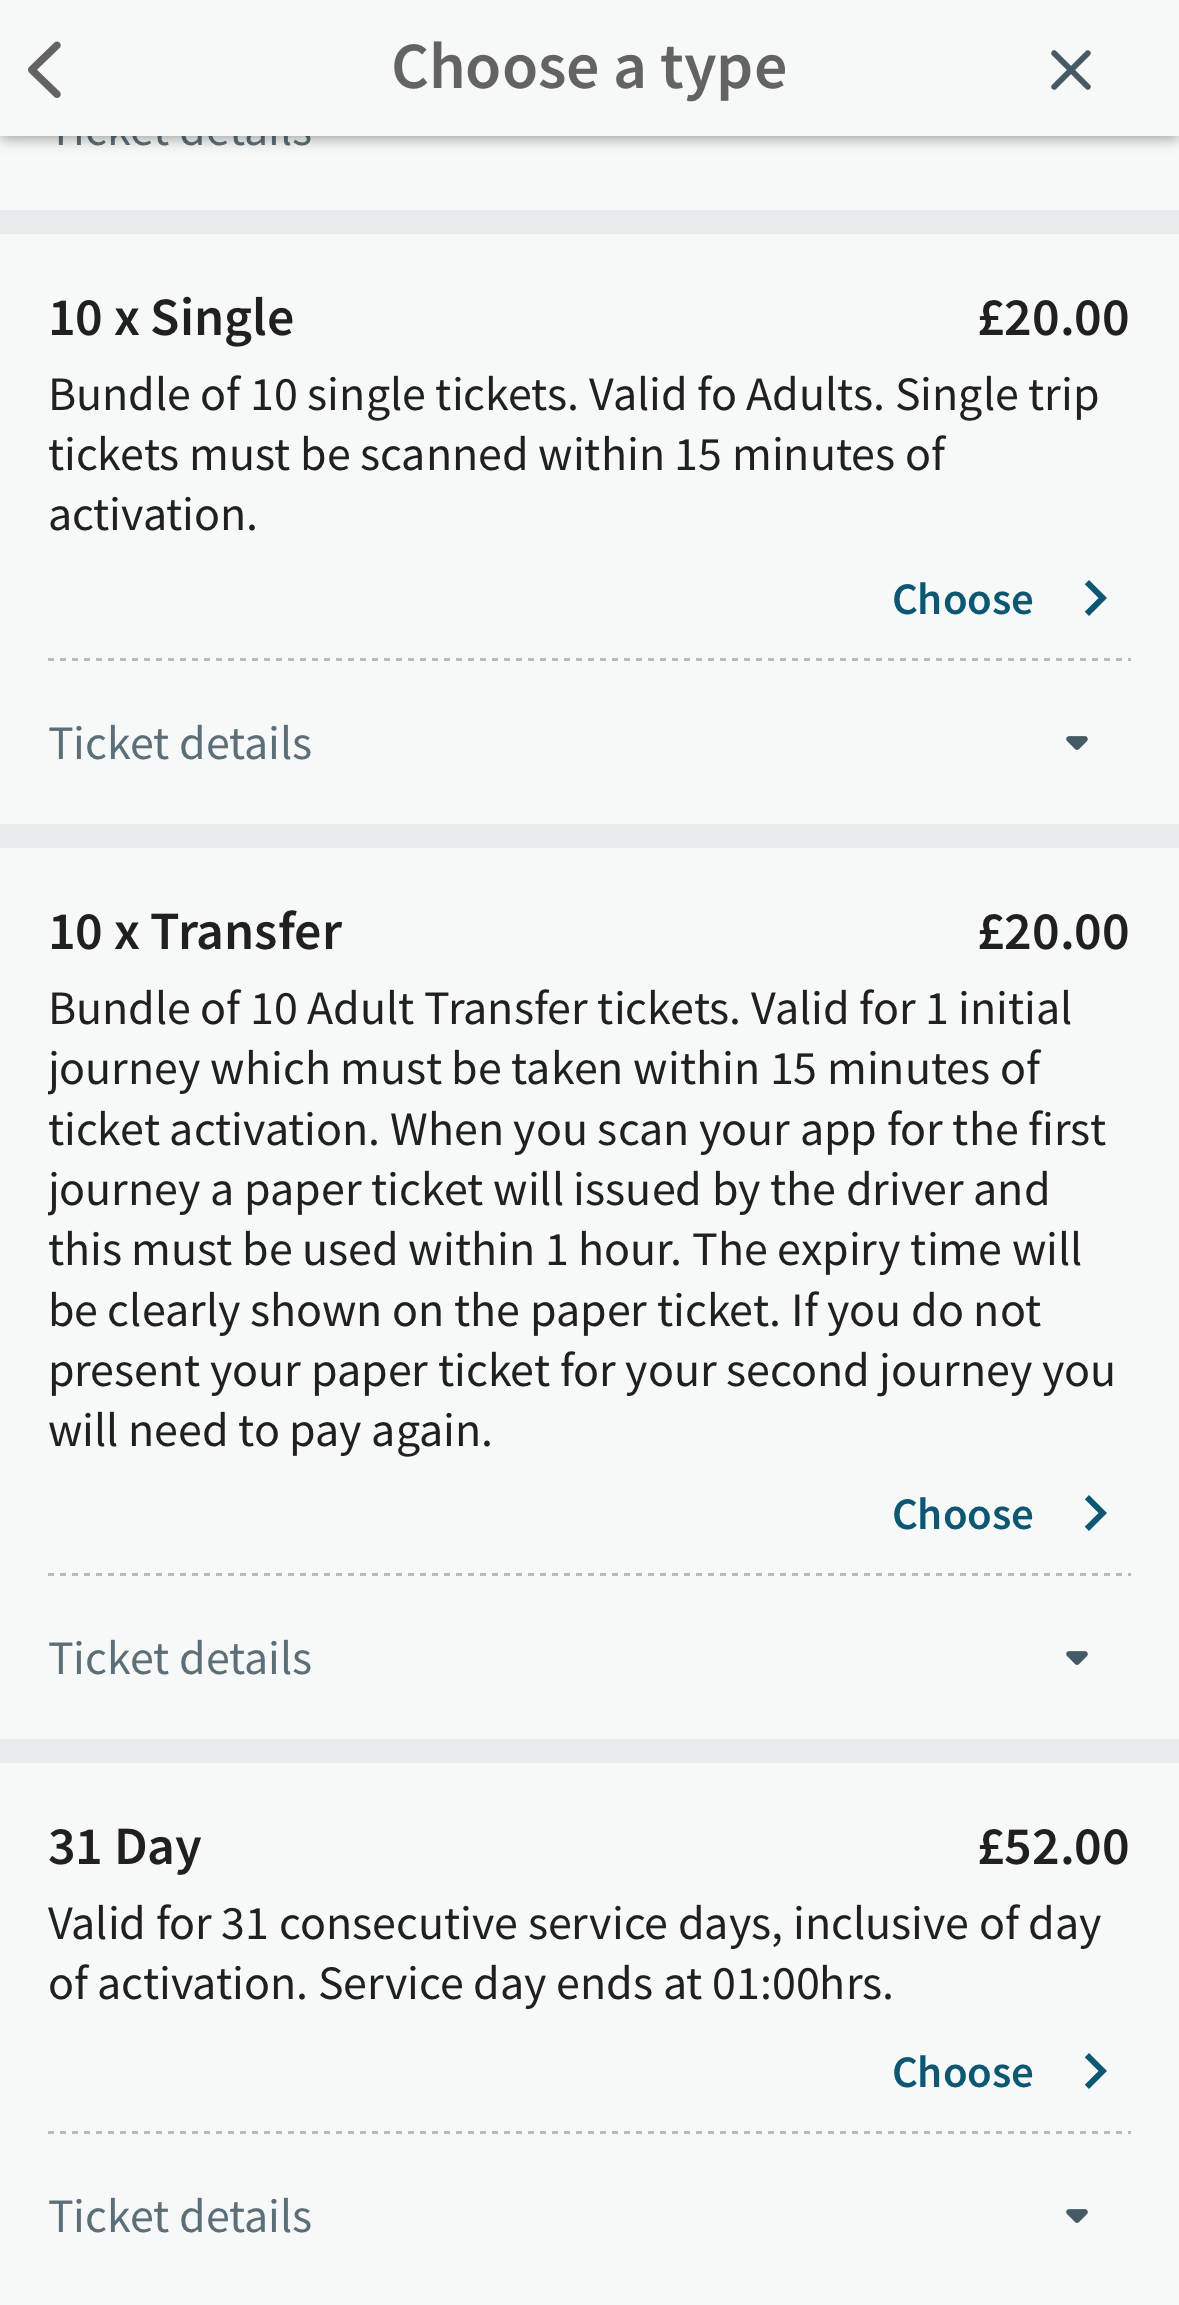The image size is (1179, 2305).
Task: Choose the 31 Day ticket
Action: pos(962,2073)
